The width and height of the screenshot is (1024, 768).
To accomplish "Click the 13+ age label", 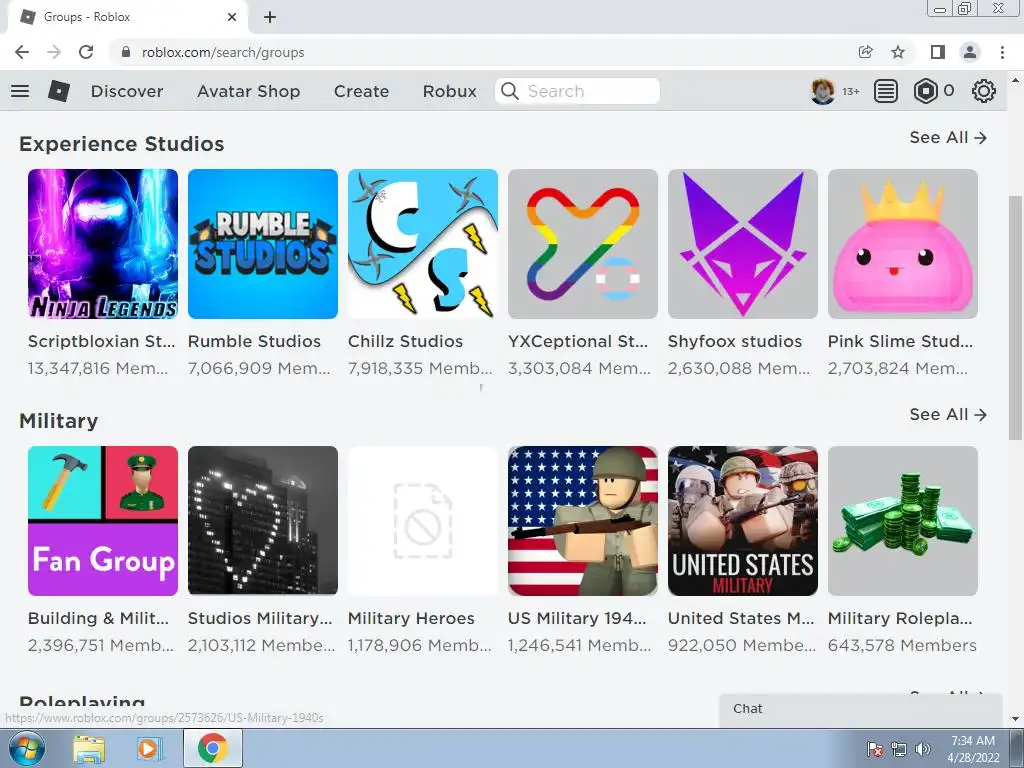I will [850, 91].
